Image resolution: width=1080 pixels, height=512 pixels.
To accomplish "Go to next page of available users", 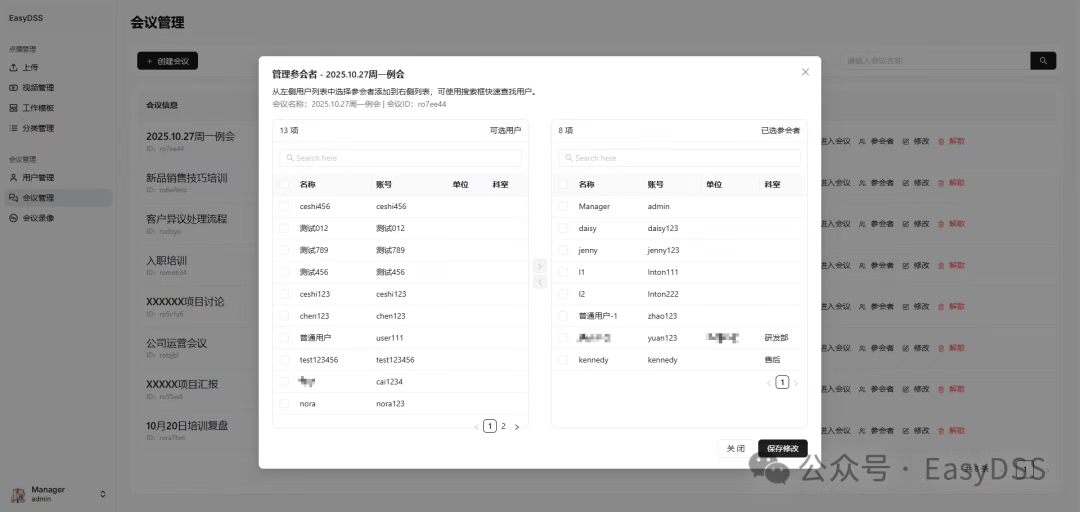I will tap(517, 426).
